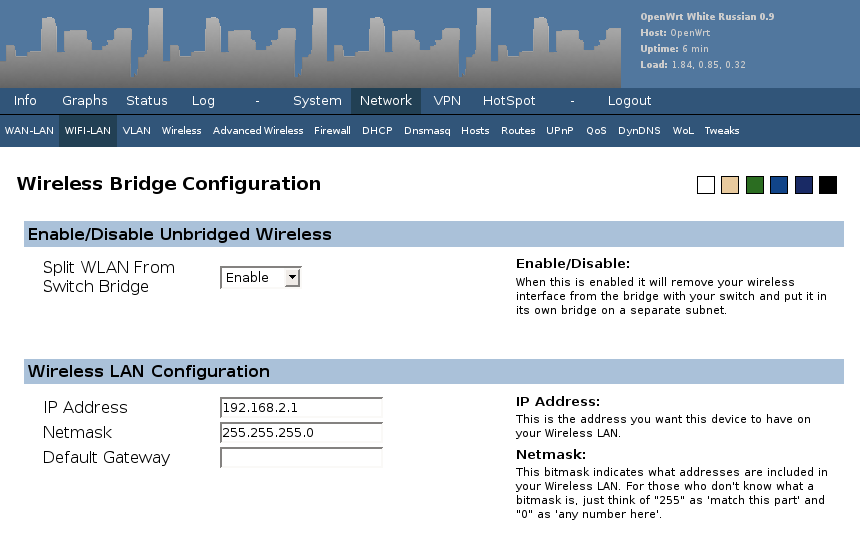Image resolution: width=860 pixels, height=540 pixels.
Task: Click the IP Address input field
Action: coord(301,408)
